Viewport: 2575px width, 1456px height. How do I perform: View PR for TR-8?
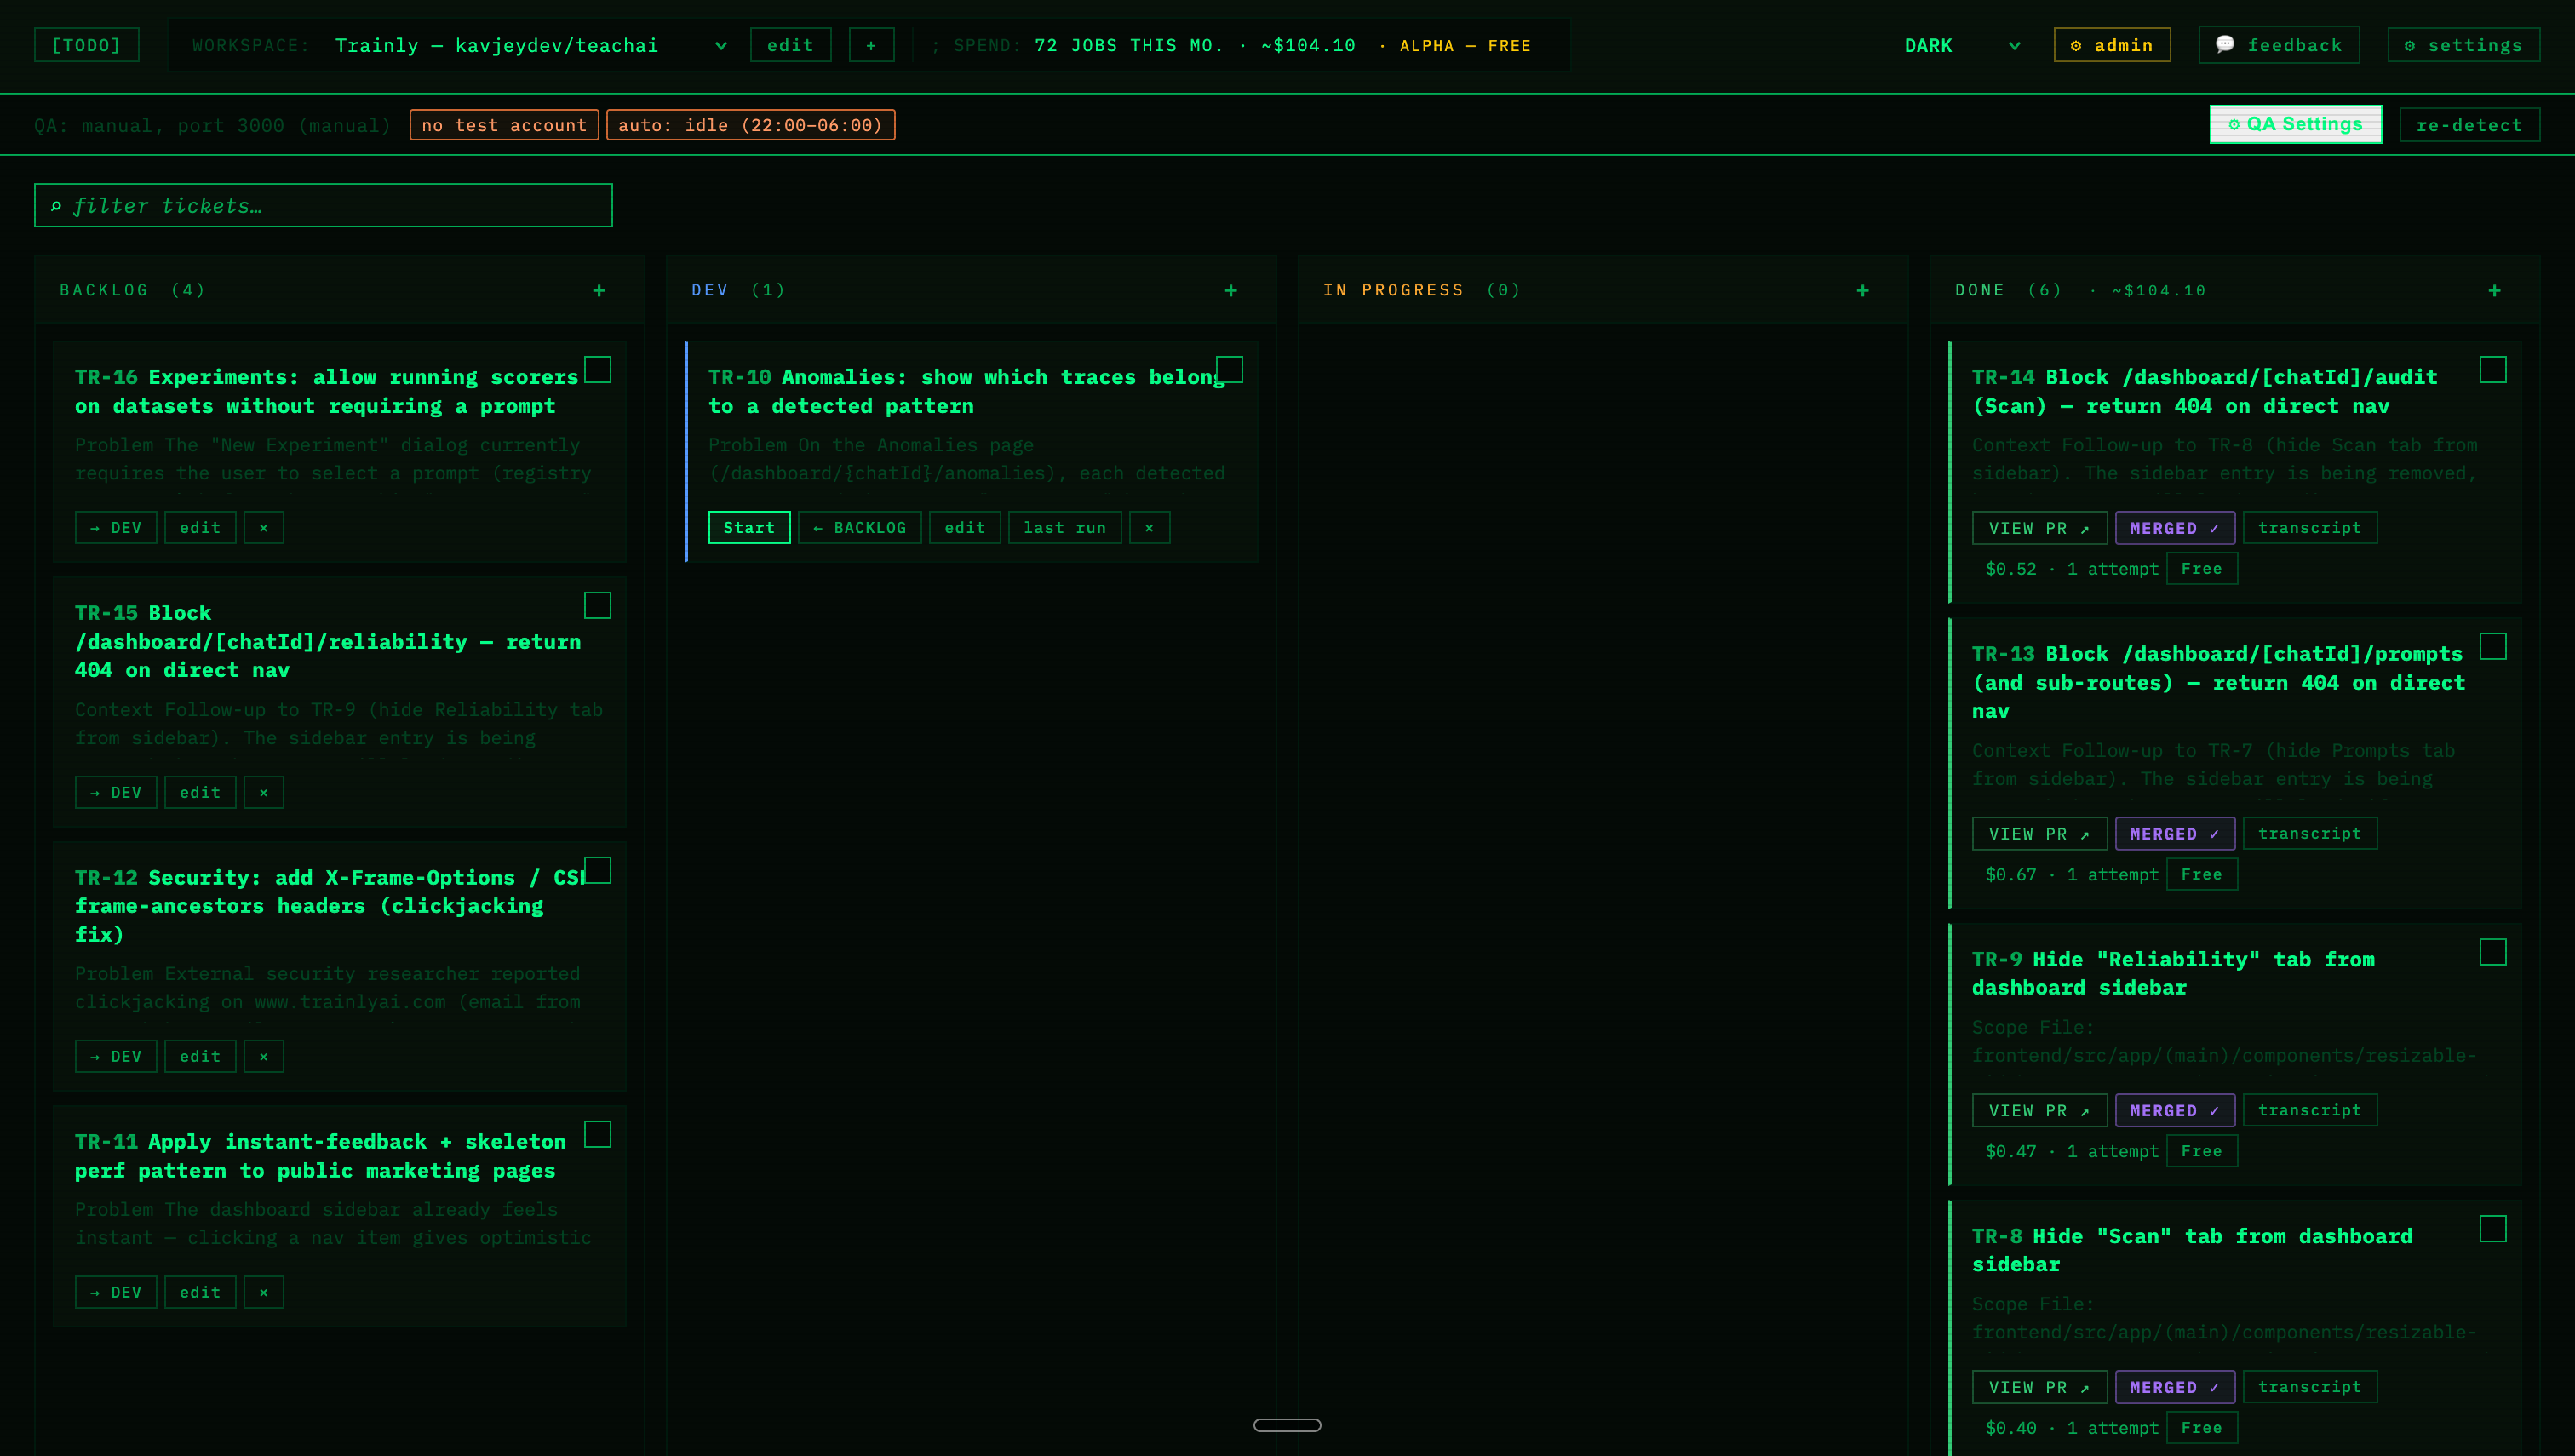pyautogui.click(x=2040, y=1387)
